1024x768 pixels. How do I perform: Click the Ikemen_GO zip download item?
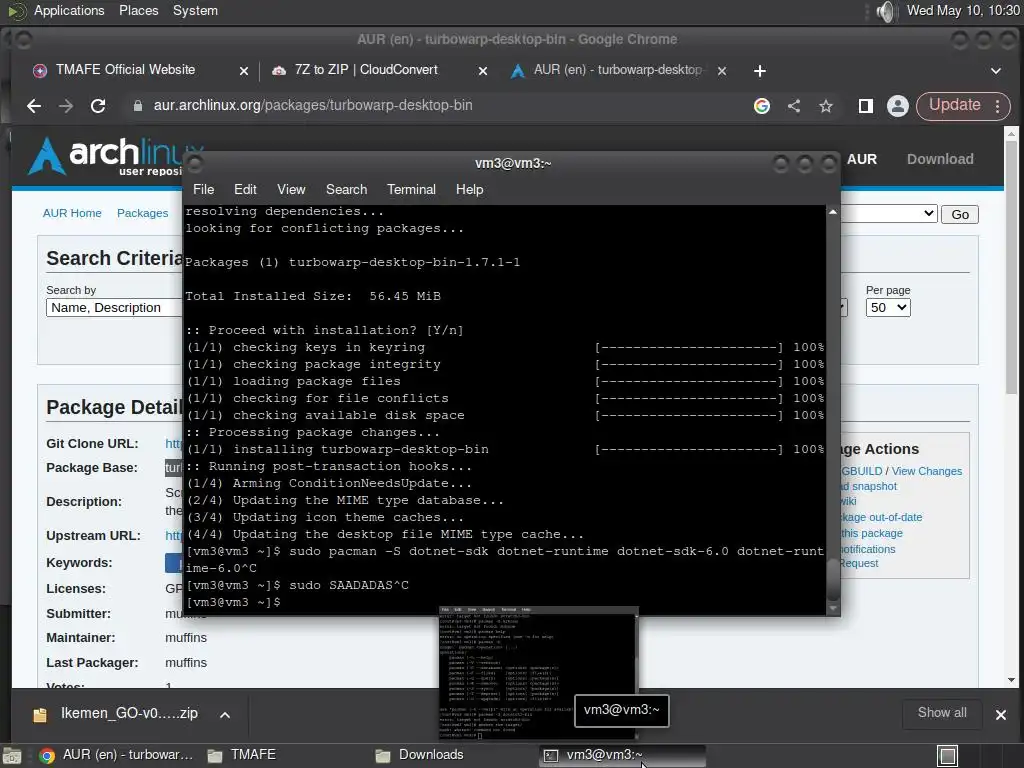[x=129, y=713]
